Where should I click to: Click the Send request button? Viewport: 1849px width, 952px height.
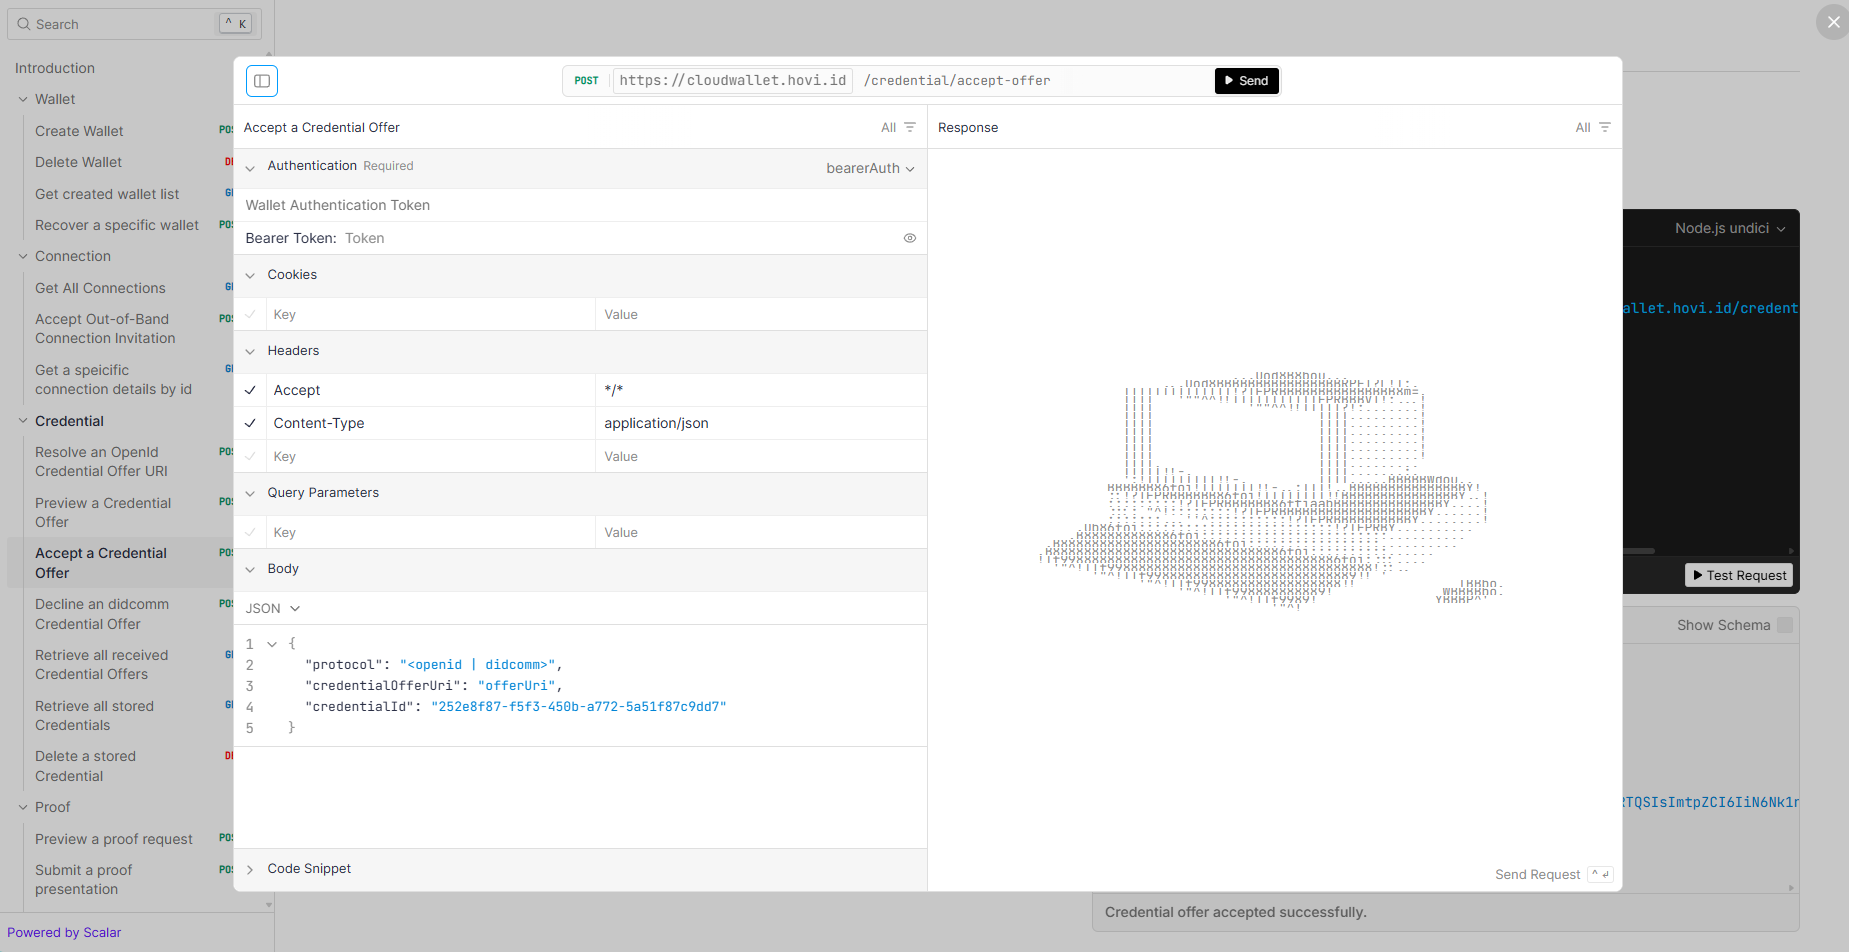coord(1246,81)
